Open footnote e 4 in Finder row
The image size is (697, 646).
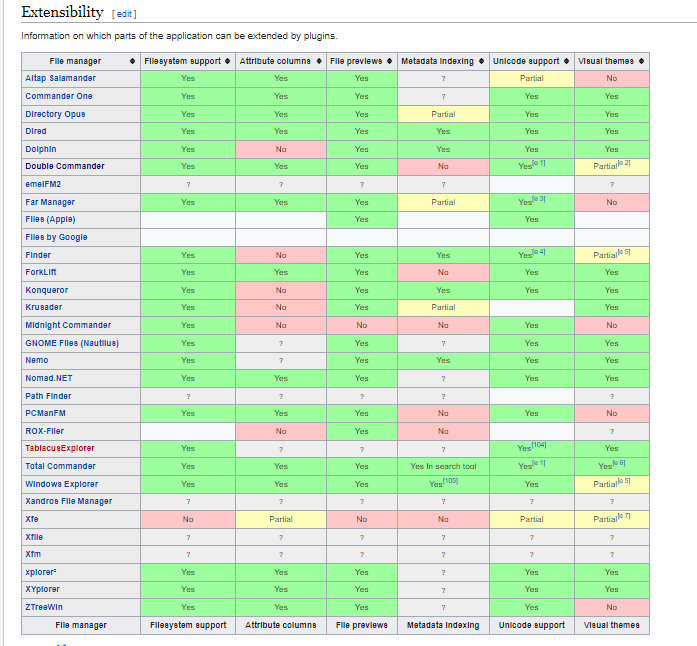click(x=539, y=252)
